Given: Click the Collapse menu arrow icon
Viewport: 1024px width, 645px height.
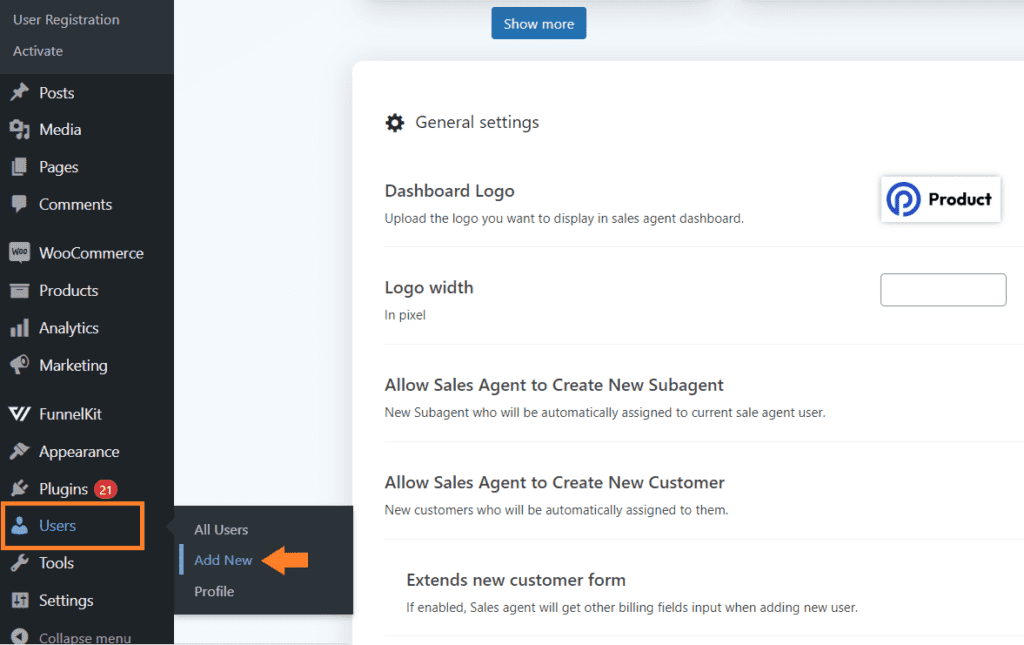Looking at the screenshot, I should [x=20, y=637].
